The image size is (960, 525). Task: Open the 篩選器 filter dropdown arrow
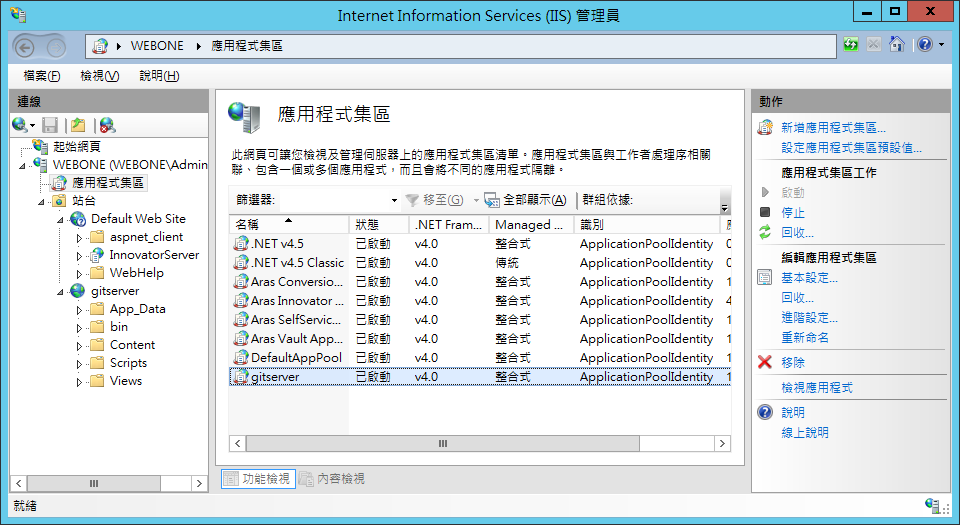(394, 200)
